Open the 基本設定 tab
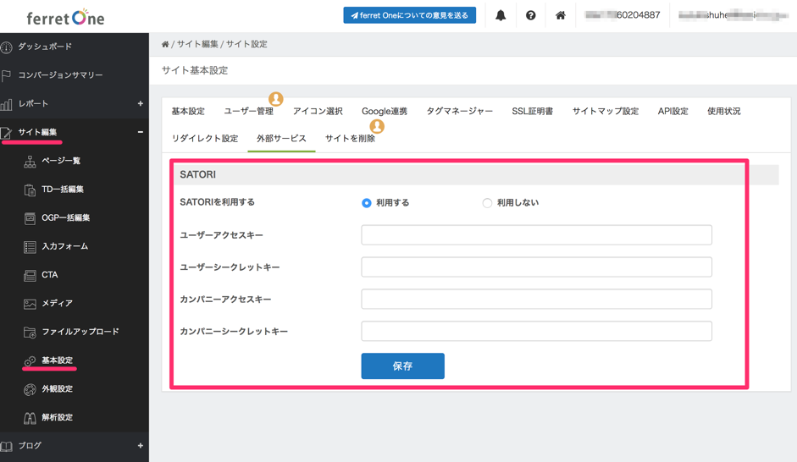 click(x=188, y=111)
